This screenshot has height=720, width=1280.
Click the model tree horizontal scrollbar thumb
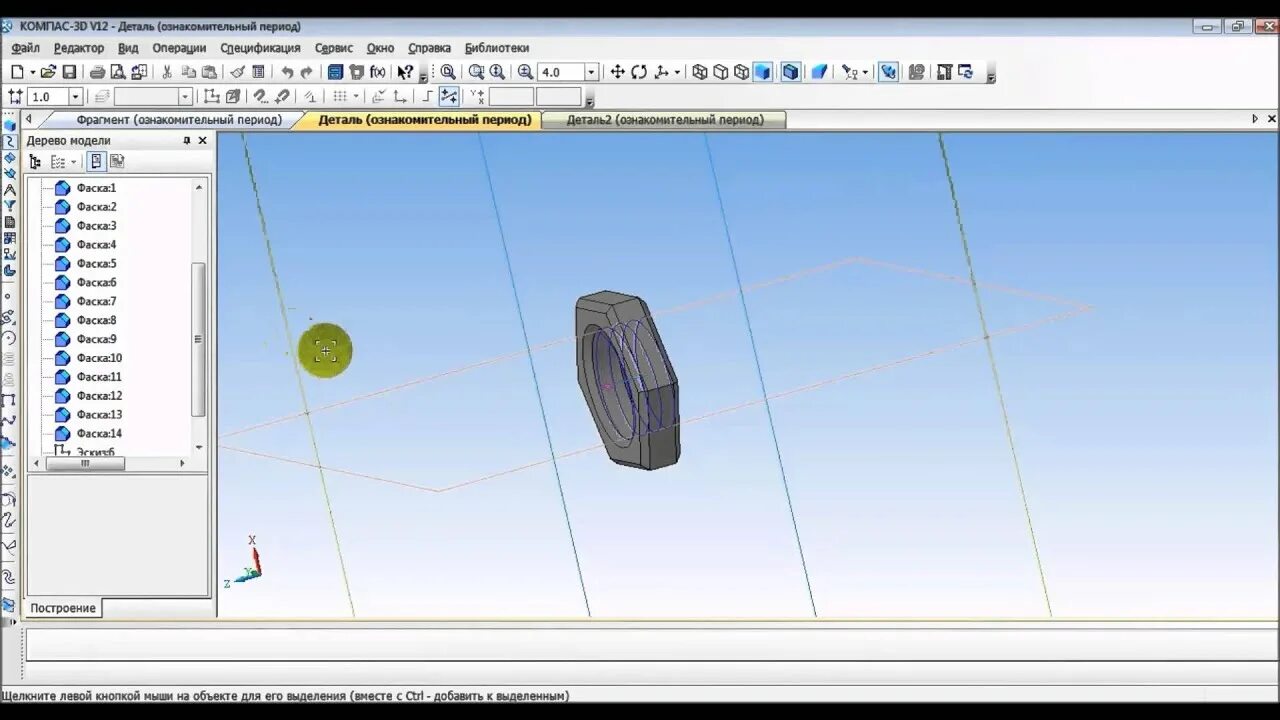85,463
